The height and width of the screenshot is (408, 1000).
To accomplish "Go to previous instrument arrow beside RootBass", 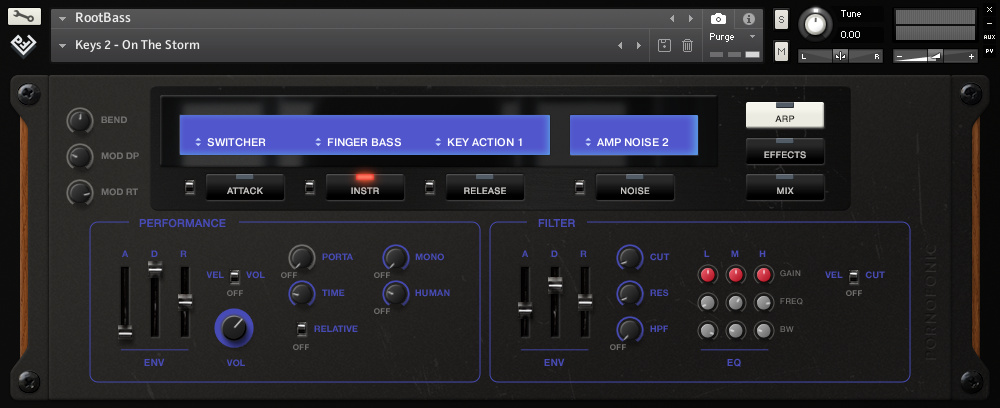I will 672,18.
